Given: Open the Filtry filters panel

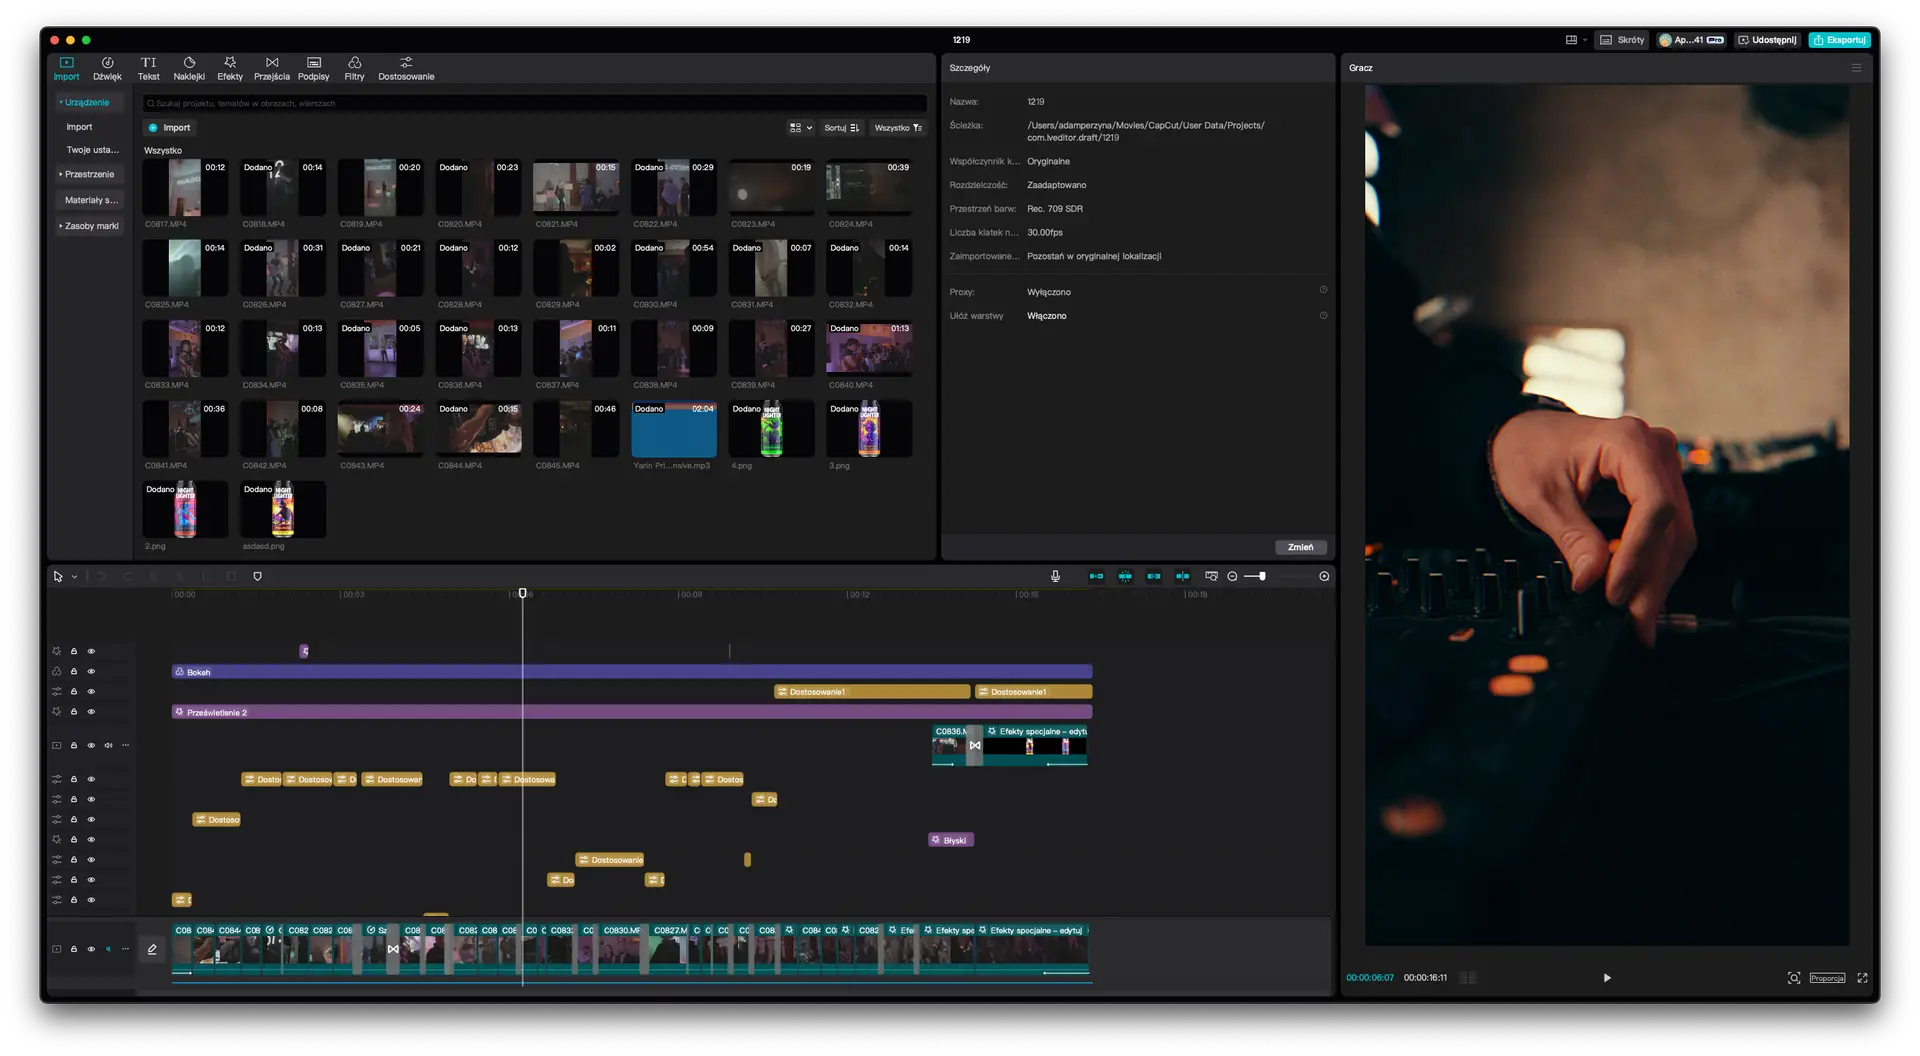Looking at the screenshot, I should point(354,68).
